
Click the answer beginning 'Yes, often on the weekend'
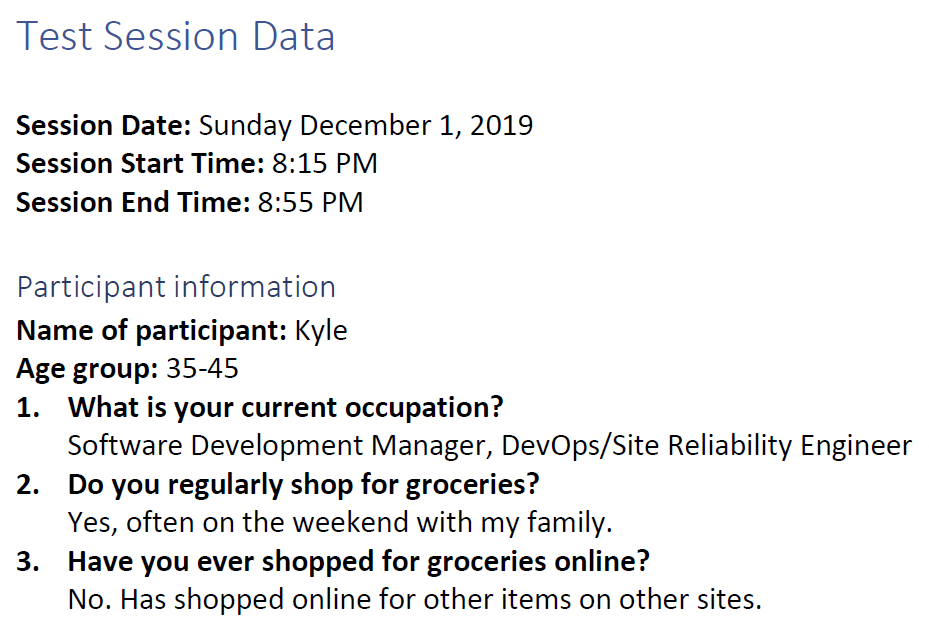pos(340,522)
